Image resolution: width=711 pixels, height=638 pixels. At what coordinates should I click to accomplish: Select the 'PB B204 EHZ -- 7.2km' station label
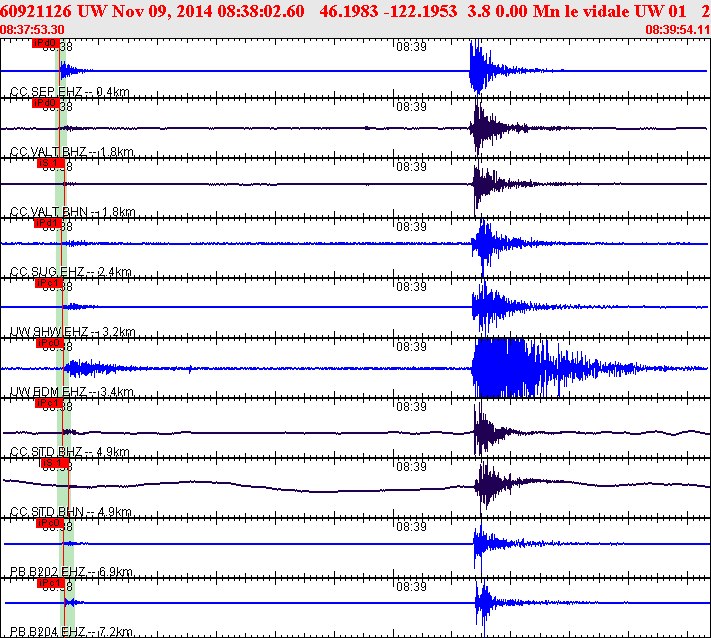click(71, 632)
